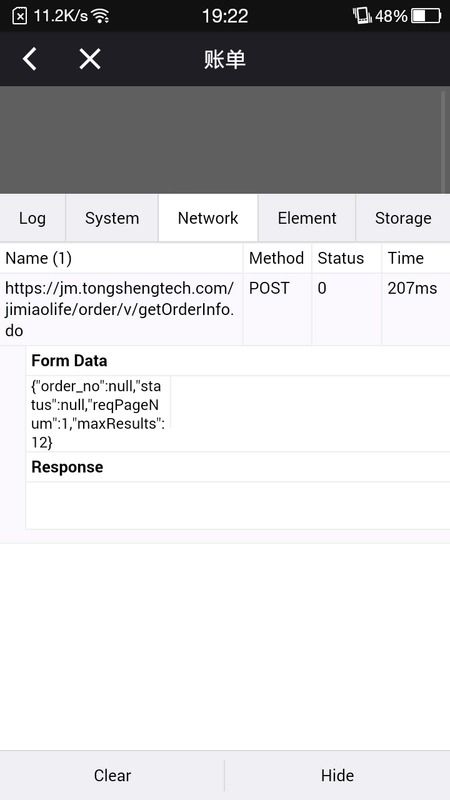Switch to the Element tab
The image size is (450, 800).
coord(307,218)
